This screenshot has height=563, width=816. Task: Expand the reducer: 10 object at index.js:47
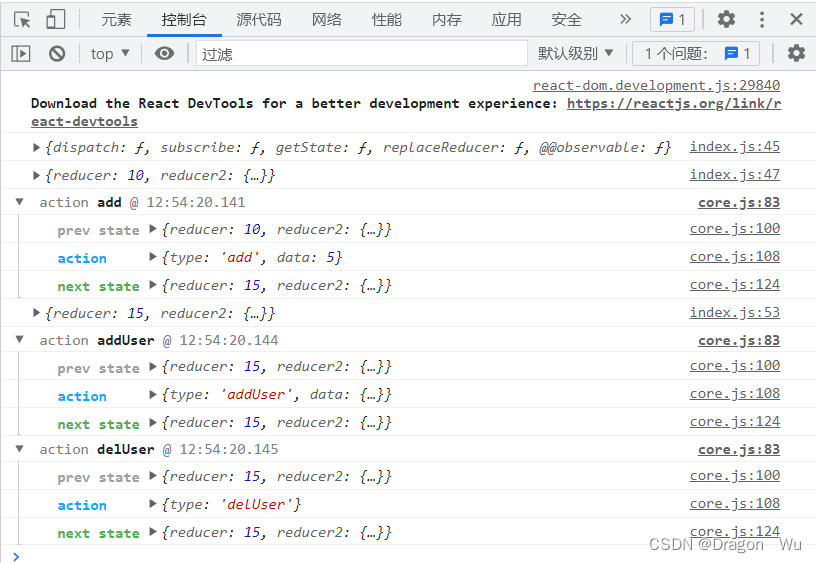(36, 176)
